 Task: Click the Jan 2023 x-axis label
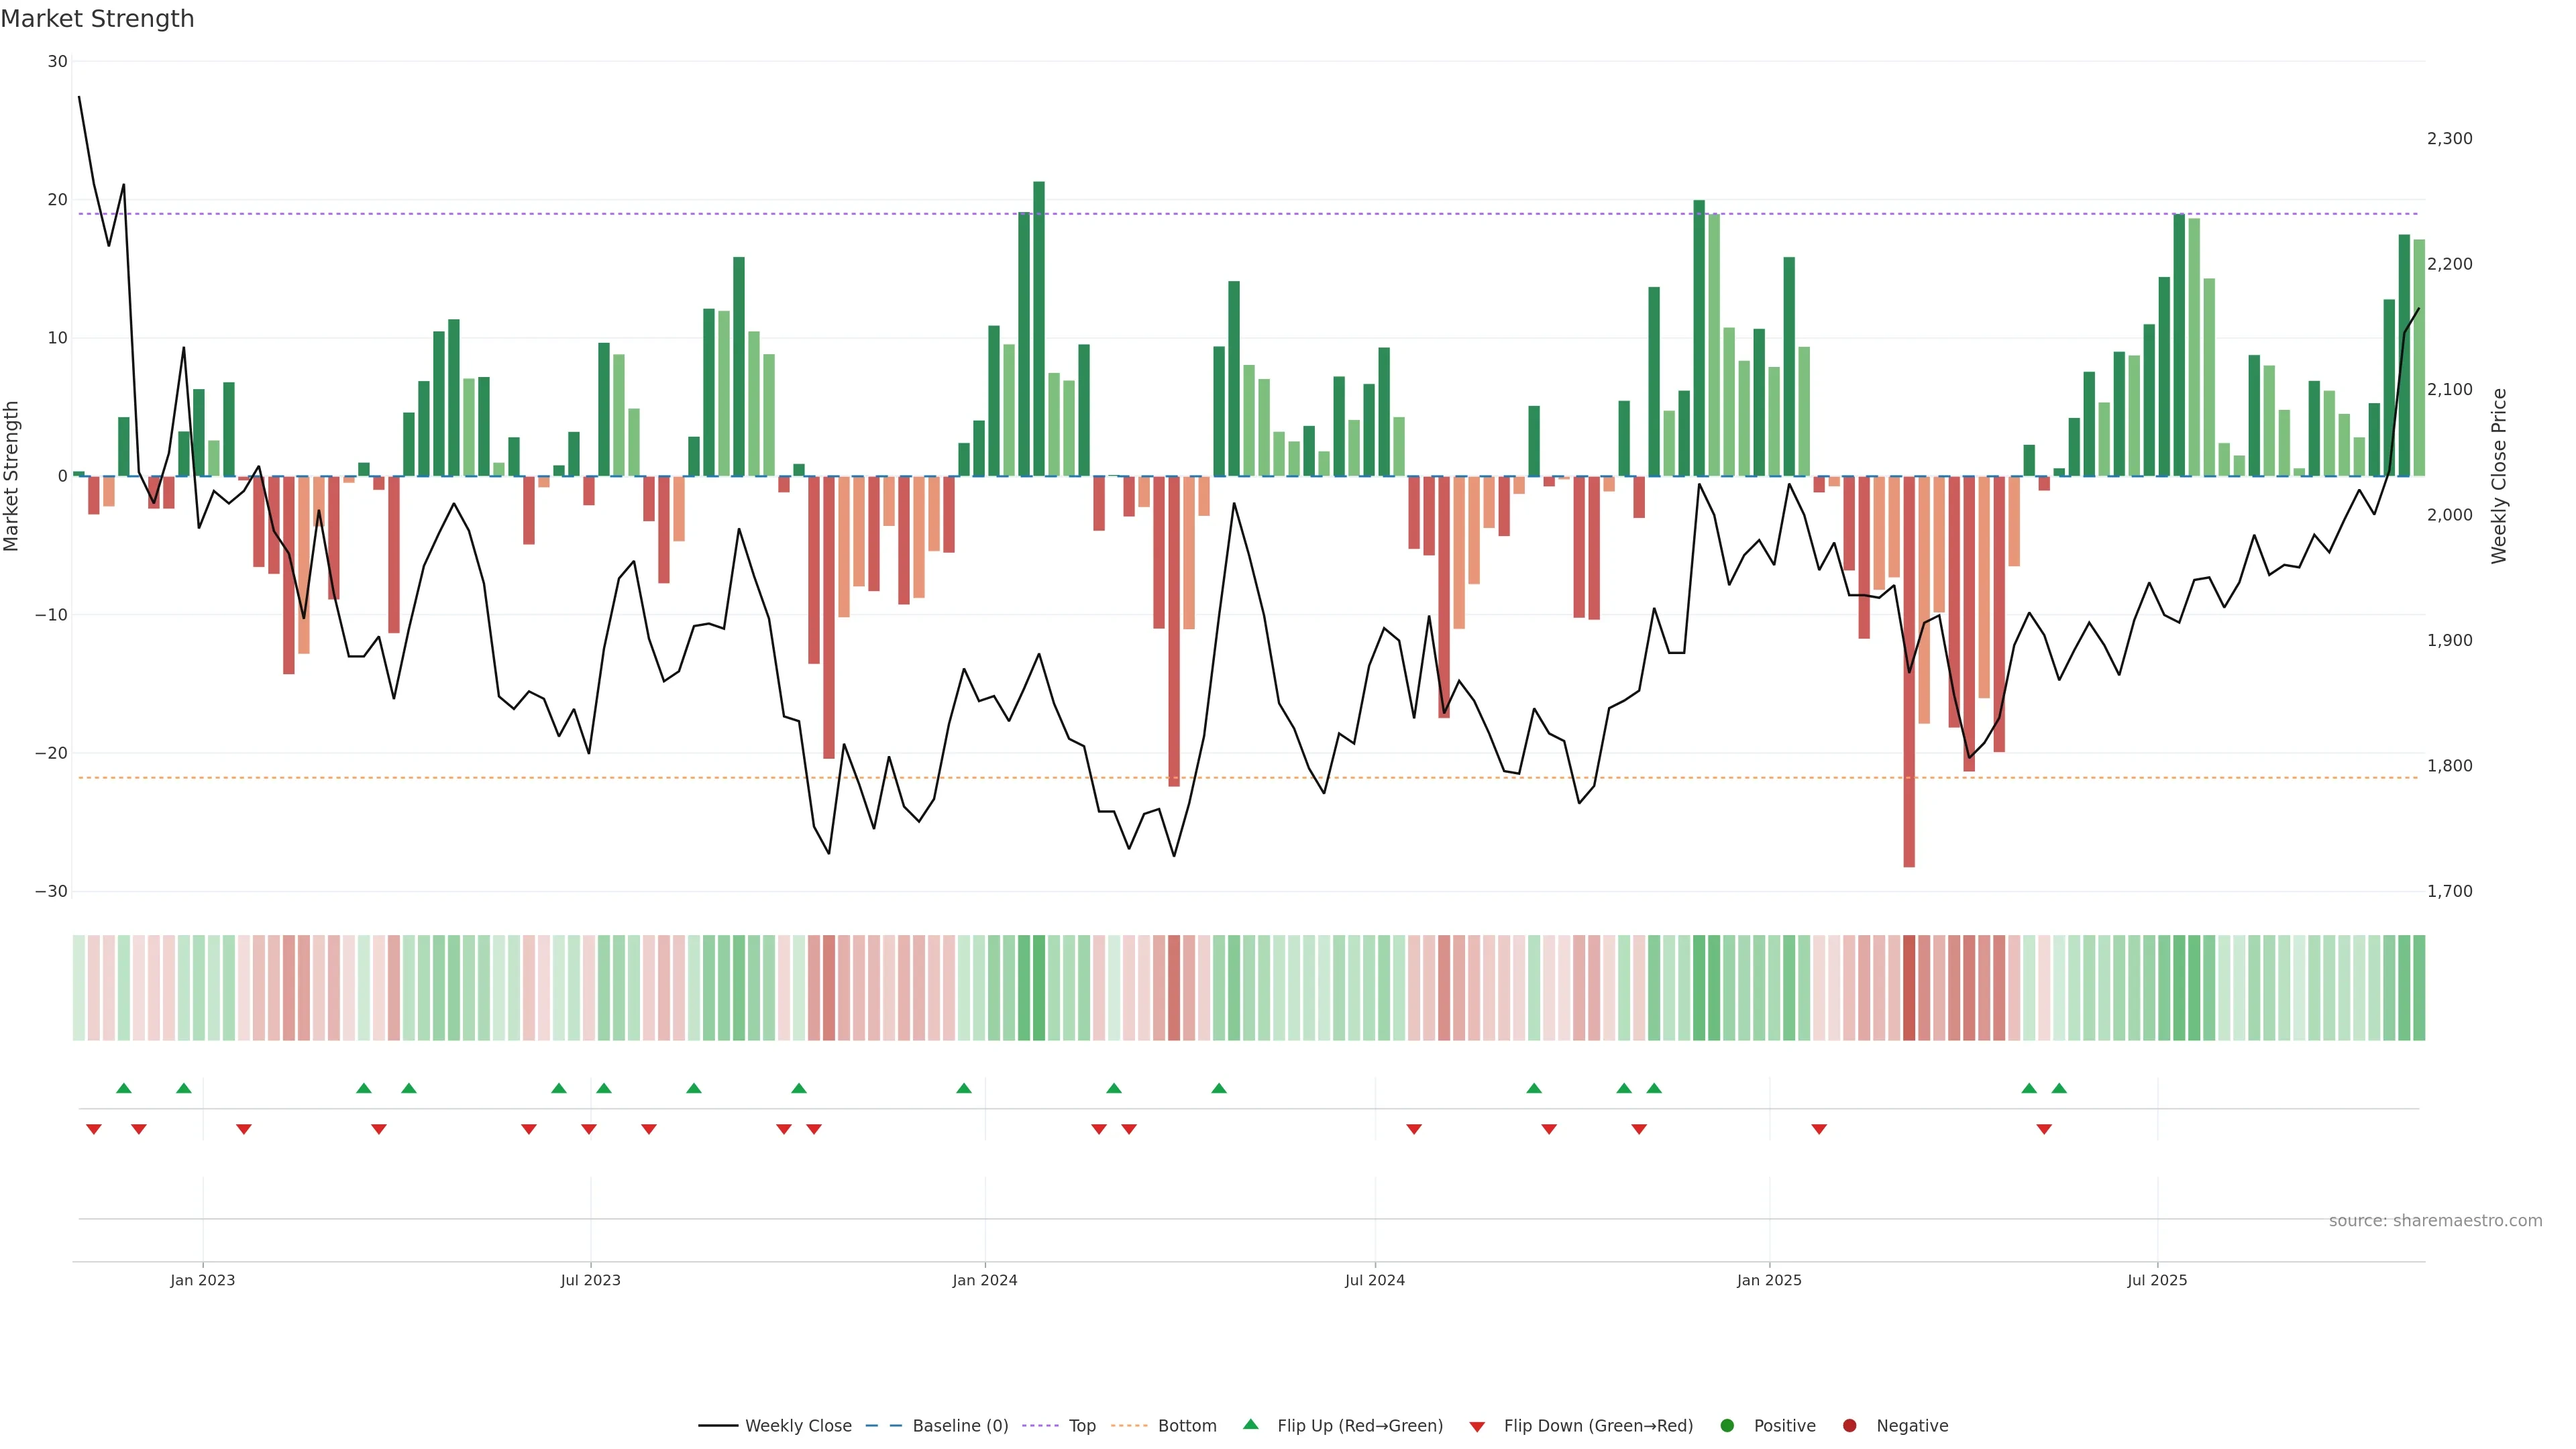[x=203, y=1280]
